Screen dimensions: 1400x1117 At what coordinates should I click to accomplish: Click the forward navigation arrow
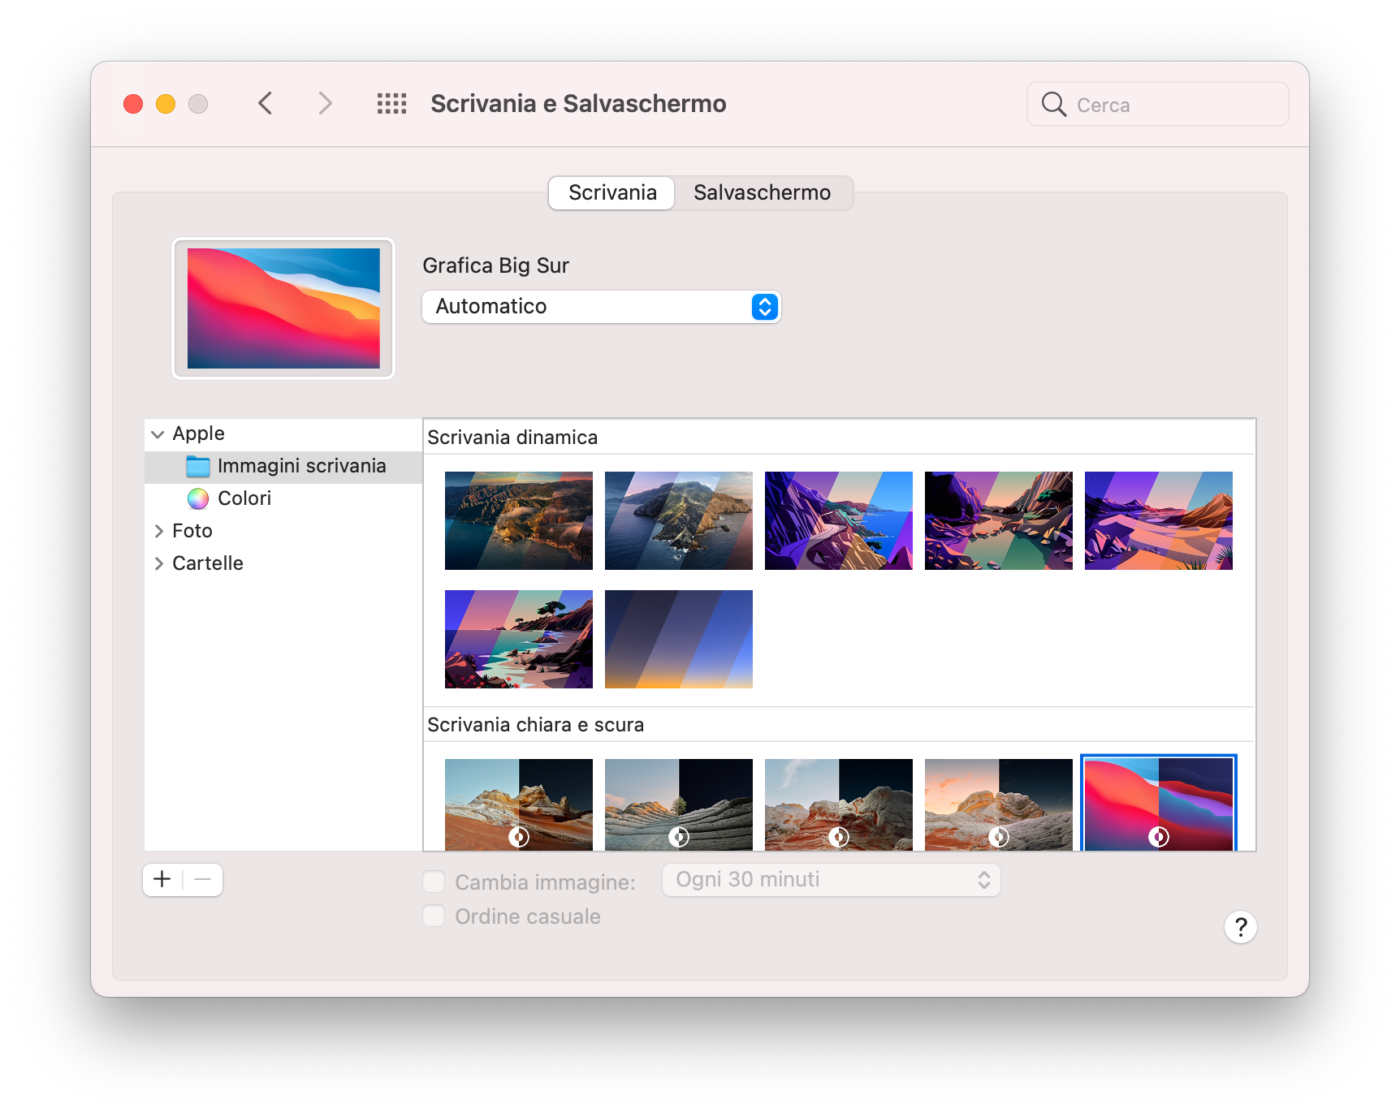tap(325, 104)
